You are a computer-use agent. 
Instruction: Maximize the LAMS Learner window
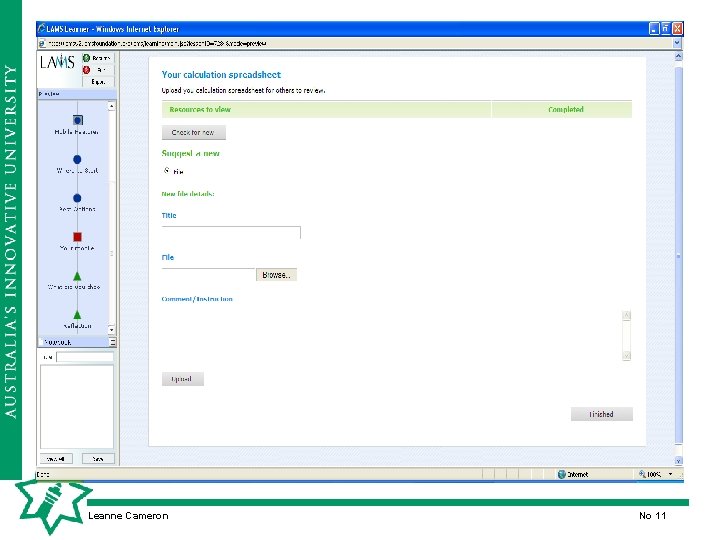[665, 29]
